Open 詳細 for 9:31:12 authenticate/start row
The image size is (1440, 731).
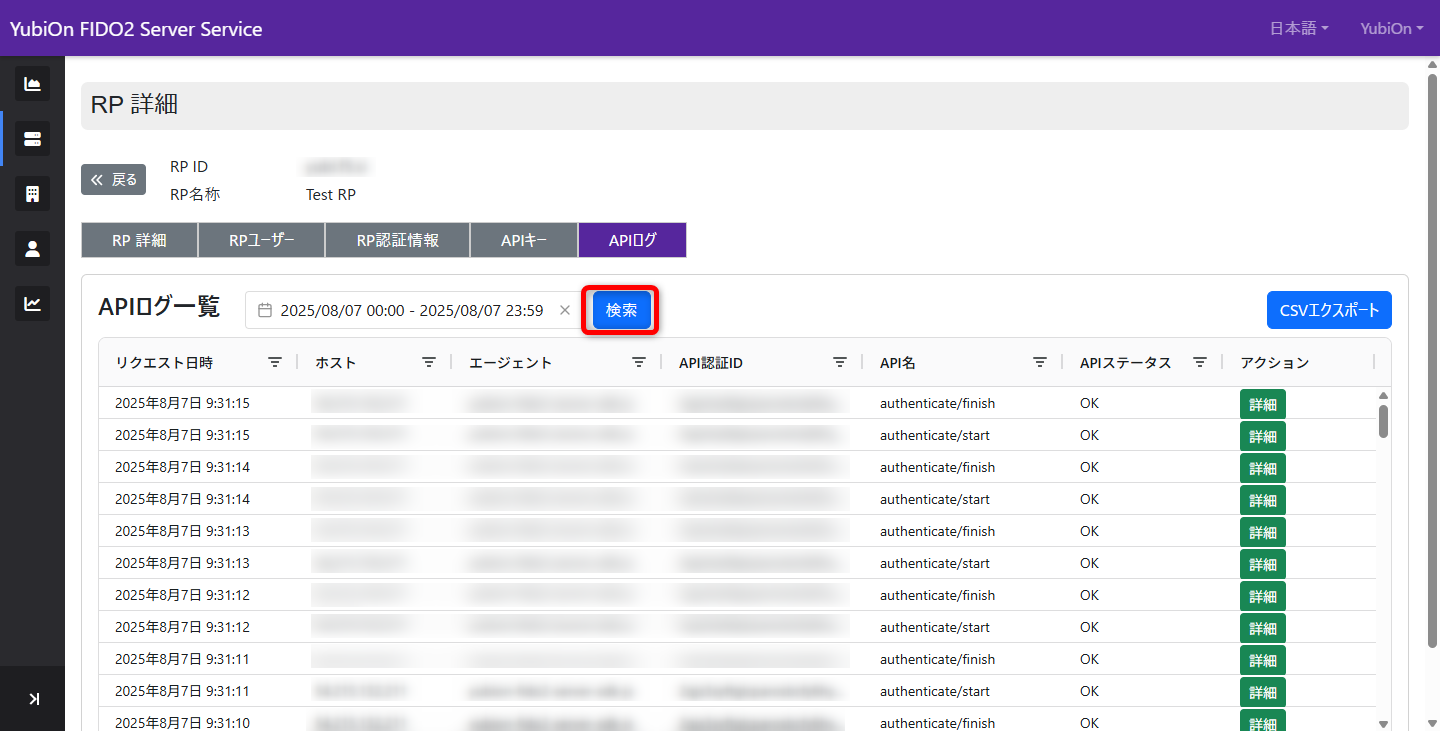coord(1263,629)
